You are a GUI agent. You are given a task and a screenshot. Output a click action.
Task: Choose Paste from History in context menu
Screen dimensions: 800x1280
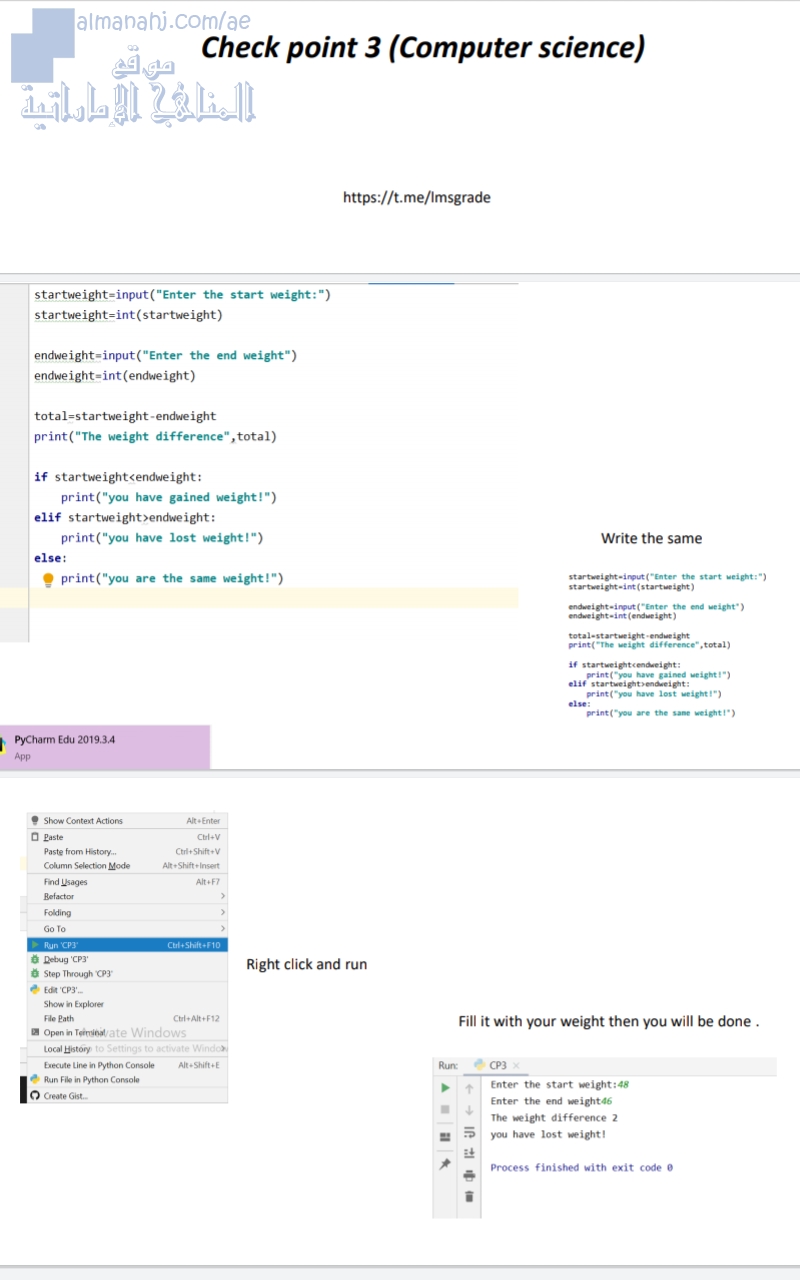point(127,852)
